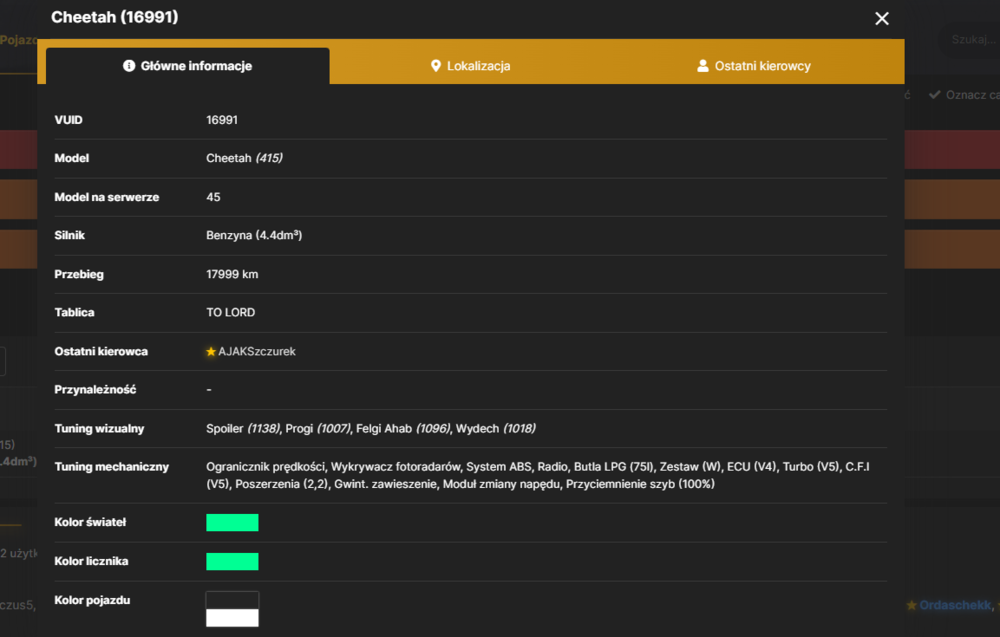Open driver AJAKSzczurek profile link

(256, 351)
